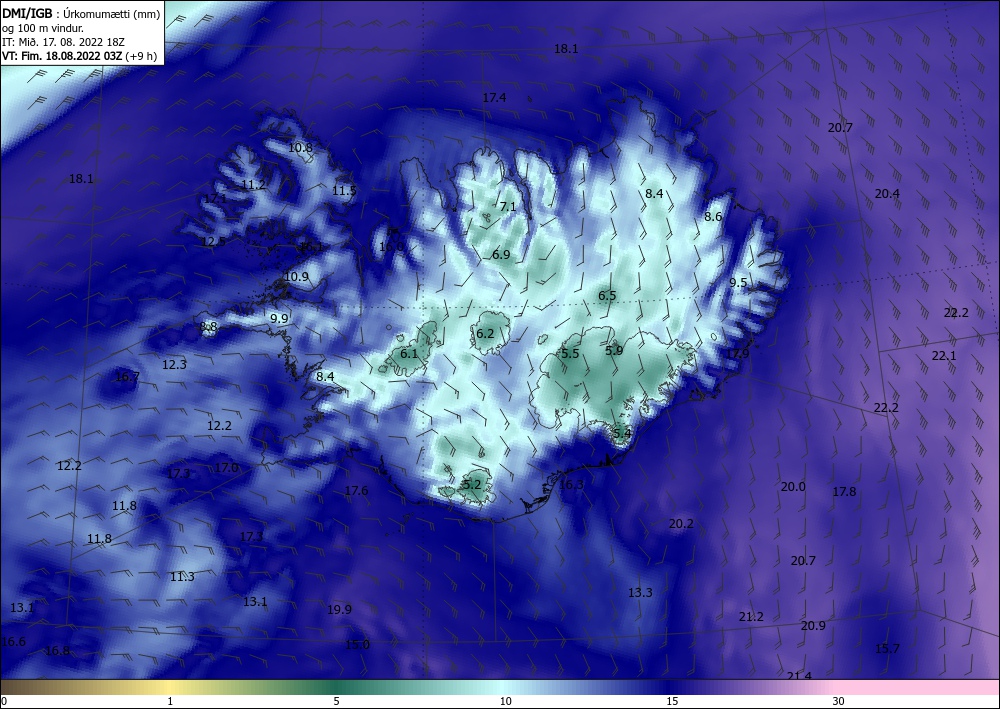Click the 6.9 value label
The image size is (1000, 709).
[501, 254]
